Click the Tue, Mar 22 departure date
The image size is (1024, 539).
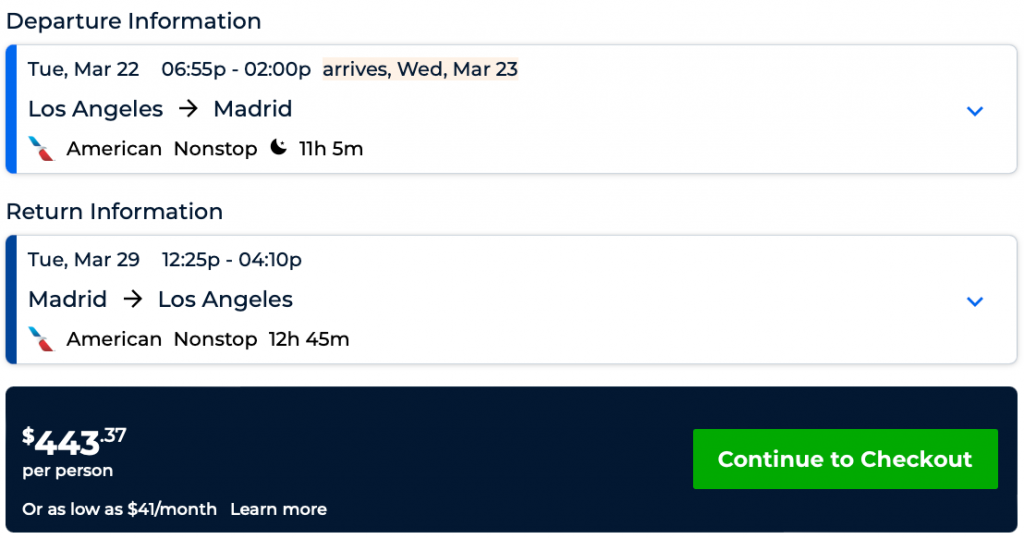click(83, 69)
